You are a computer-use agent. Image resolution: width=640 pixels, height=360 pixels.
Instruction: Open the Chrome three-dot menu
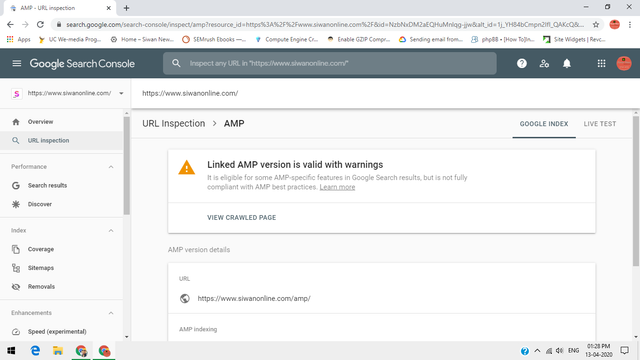[x=630, y=24]
